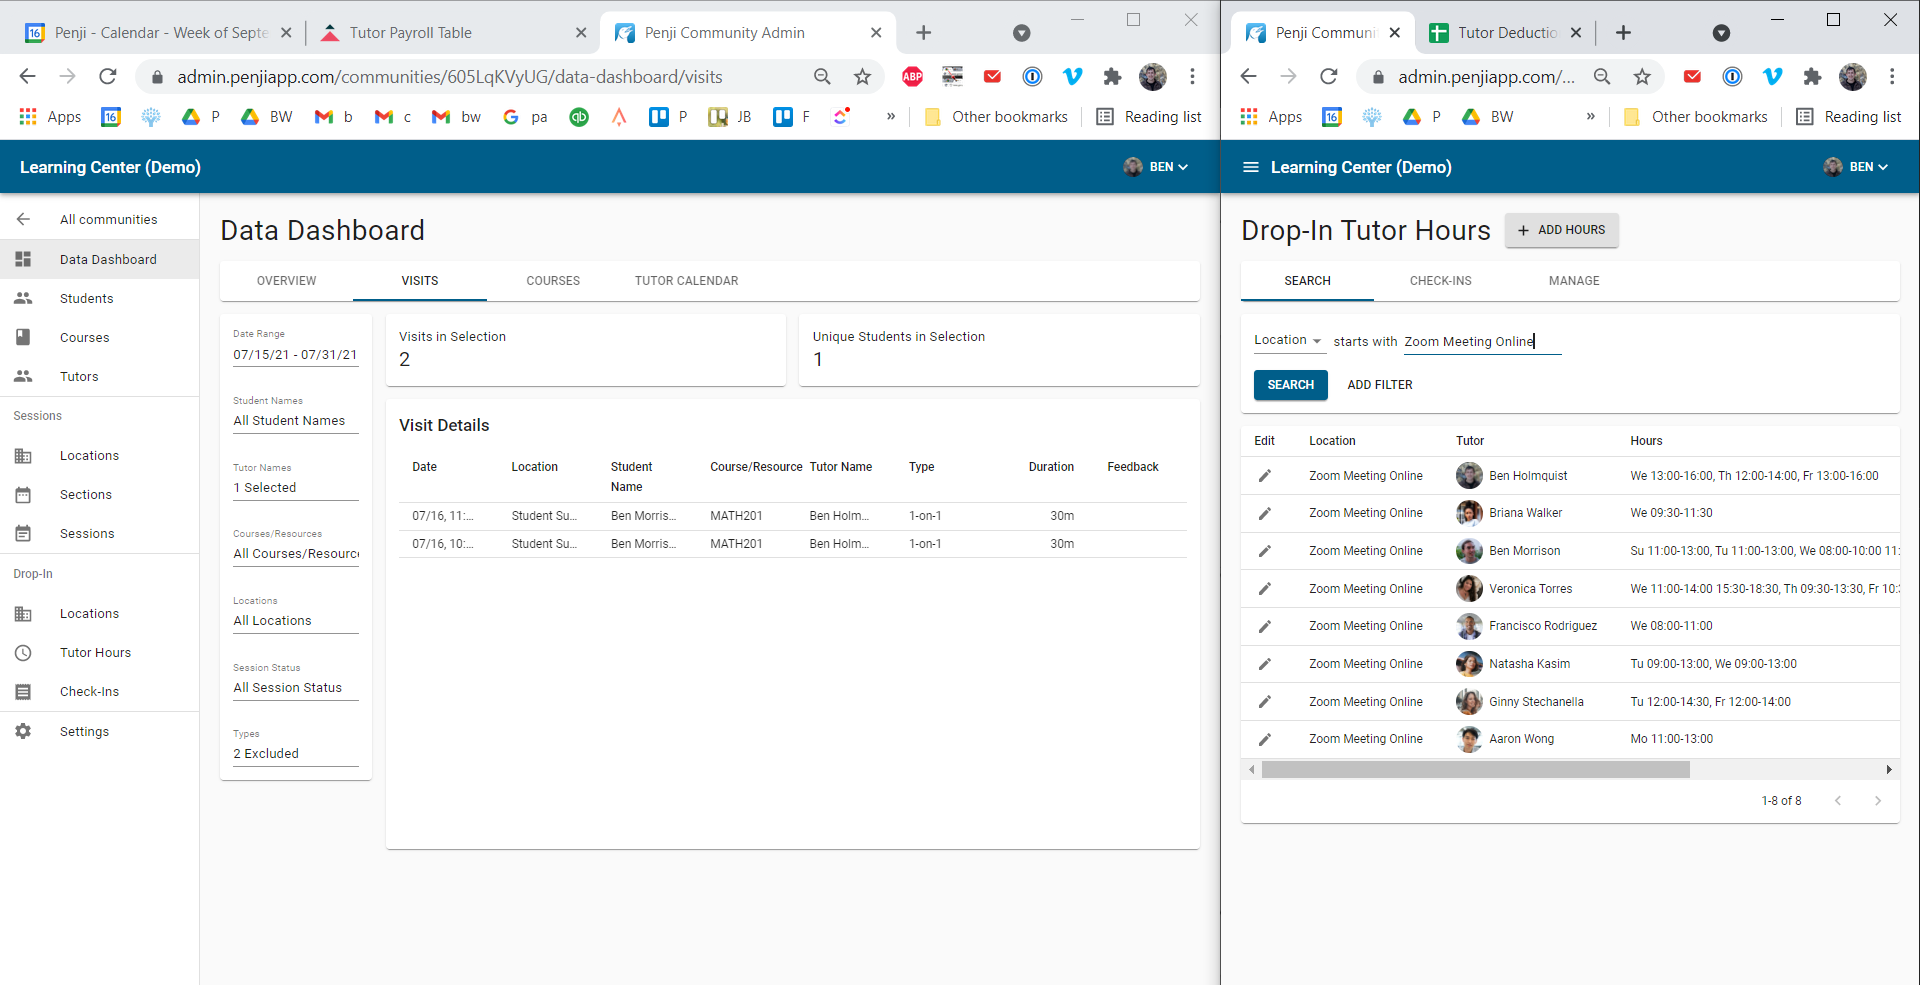Open Drop-In Locations in the sidebar
The width and height of the screenshot is (1920, 985).
(x=99, y=613)
